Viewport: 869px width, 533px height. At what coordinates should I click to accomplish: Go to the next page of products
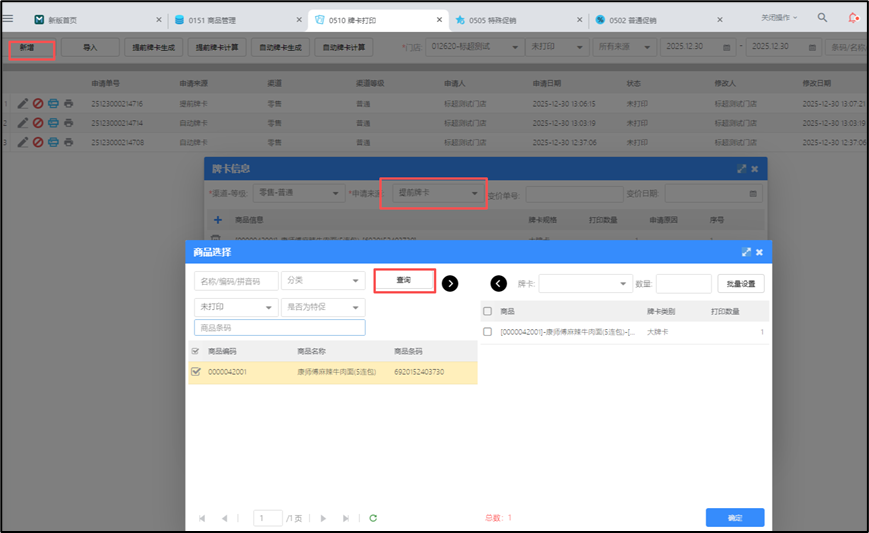coord(323,518)
